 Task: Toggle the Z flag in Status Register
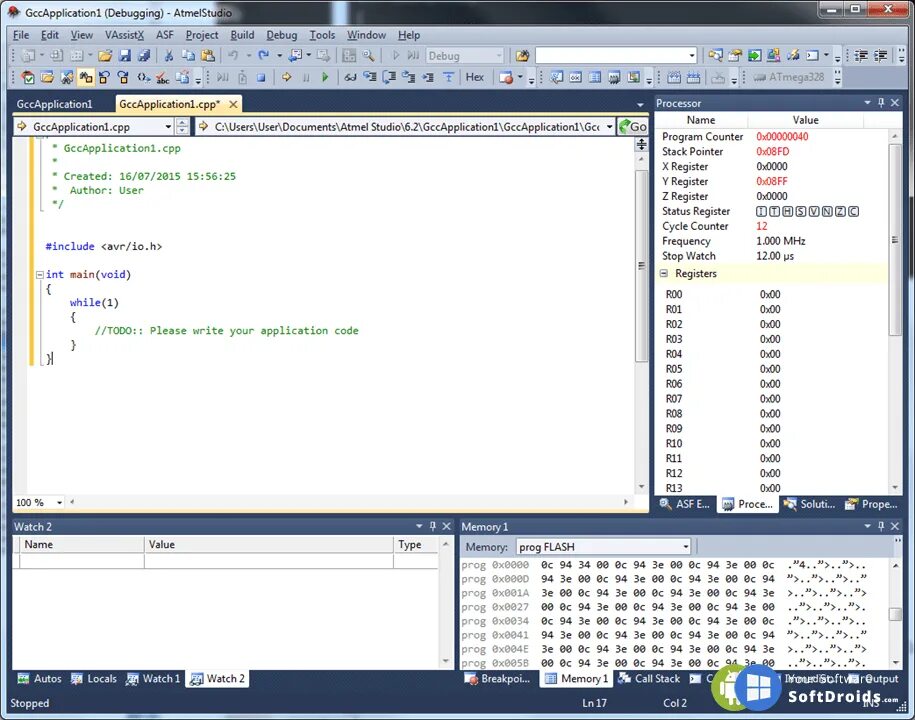pos(840,211)
